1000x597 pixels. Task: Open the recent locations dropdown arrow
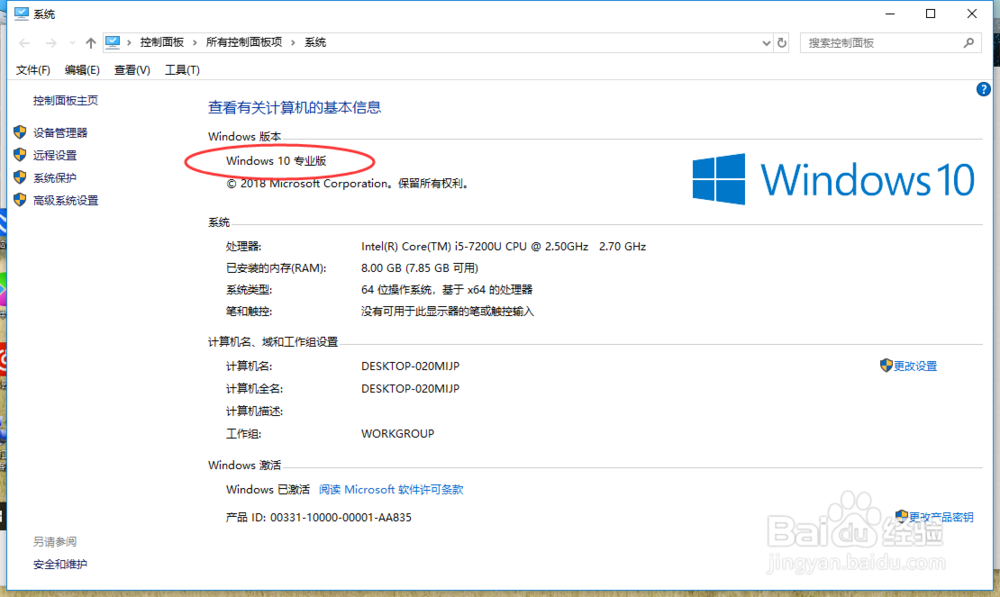pyautogui.click(x=72, y=43)
